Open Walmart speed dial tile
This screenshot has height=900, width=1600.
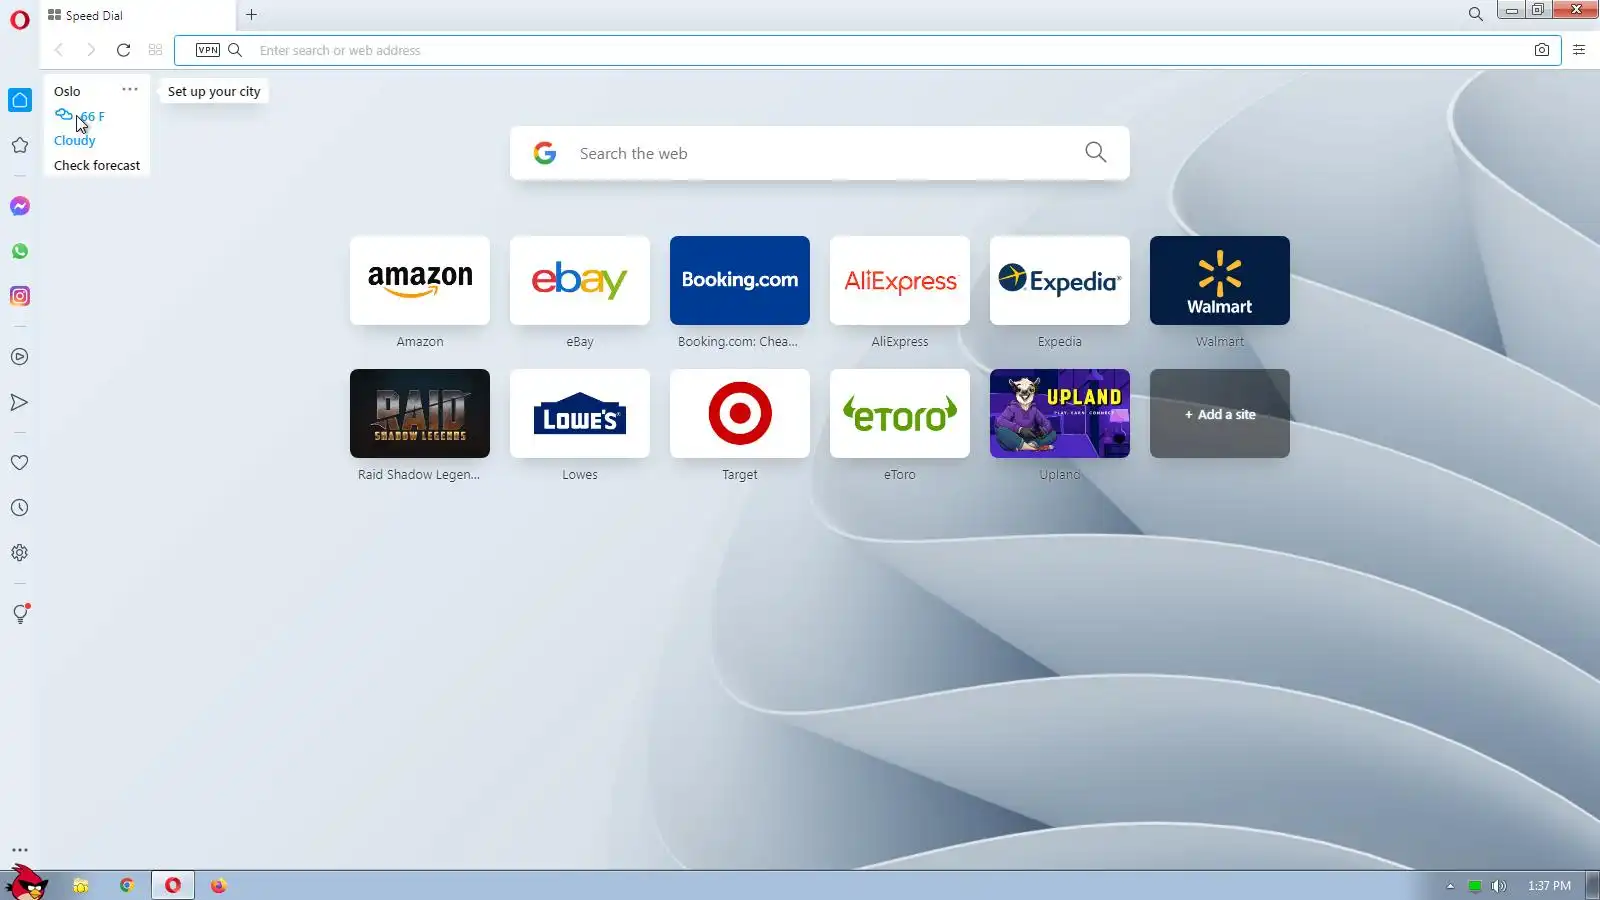[1220, 280]
